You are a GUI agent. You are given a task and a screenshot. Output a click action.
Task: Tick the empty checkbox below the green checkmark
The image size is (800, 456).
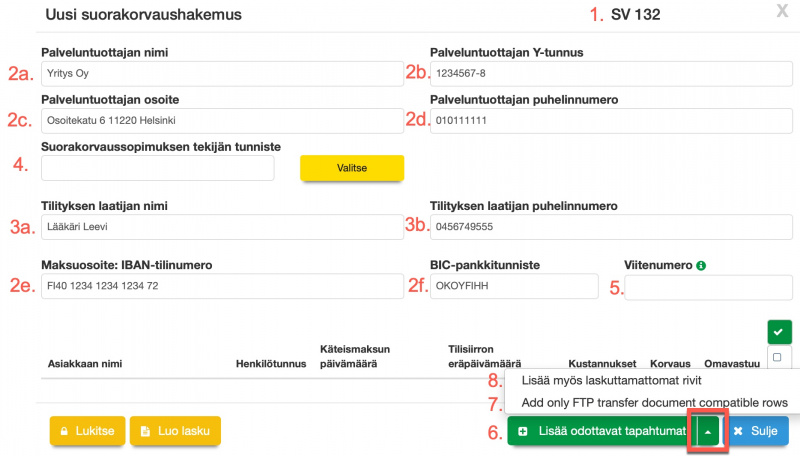click(777, 357)
